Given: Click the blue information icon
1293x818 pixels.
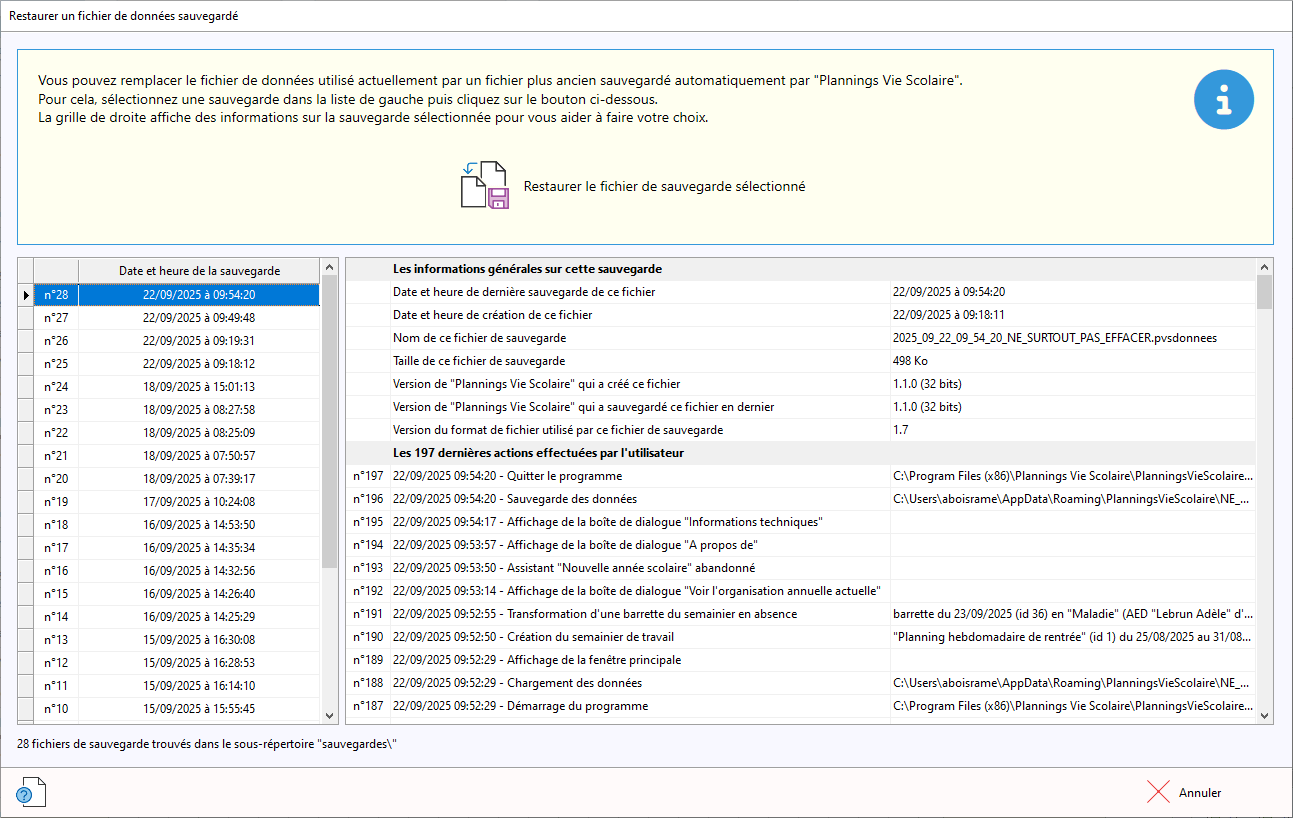Looking at the screenshot, I should (1224, 99).
